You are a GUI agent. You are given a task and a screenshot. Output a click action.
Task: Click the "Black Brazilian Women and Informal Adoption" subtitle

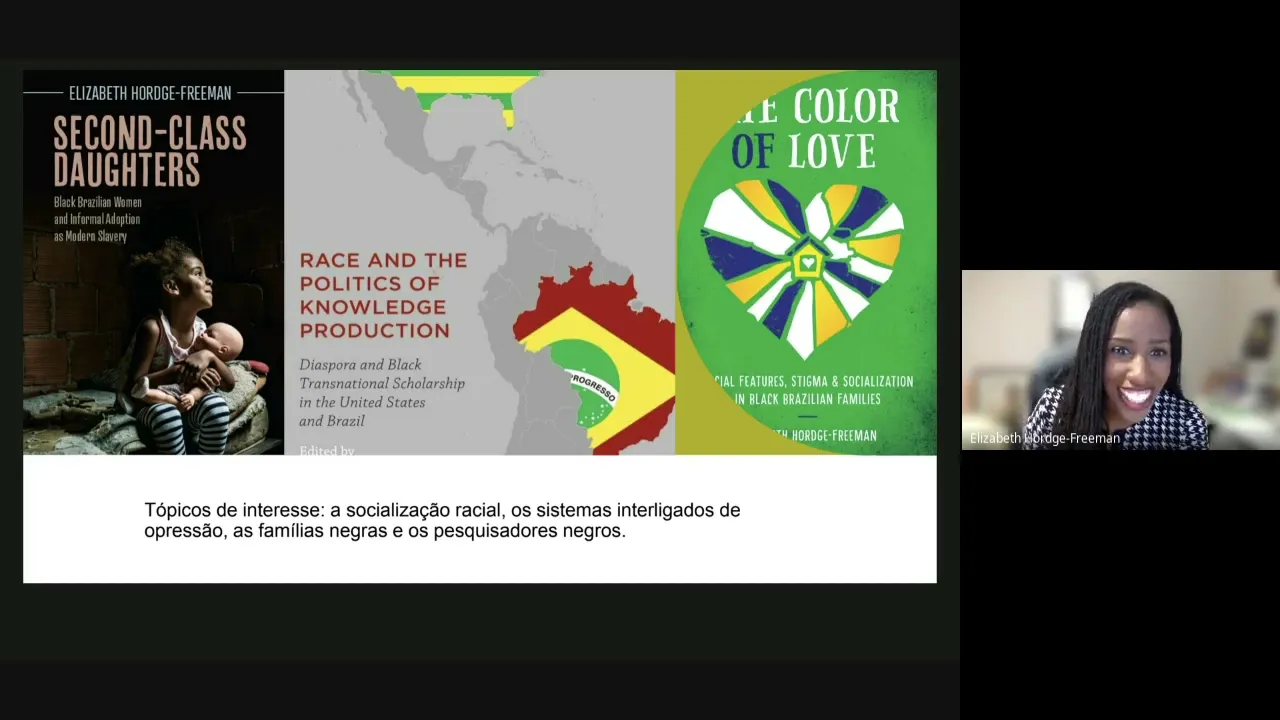pyautogui.click(x=98, y=219)
